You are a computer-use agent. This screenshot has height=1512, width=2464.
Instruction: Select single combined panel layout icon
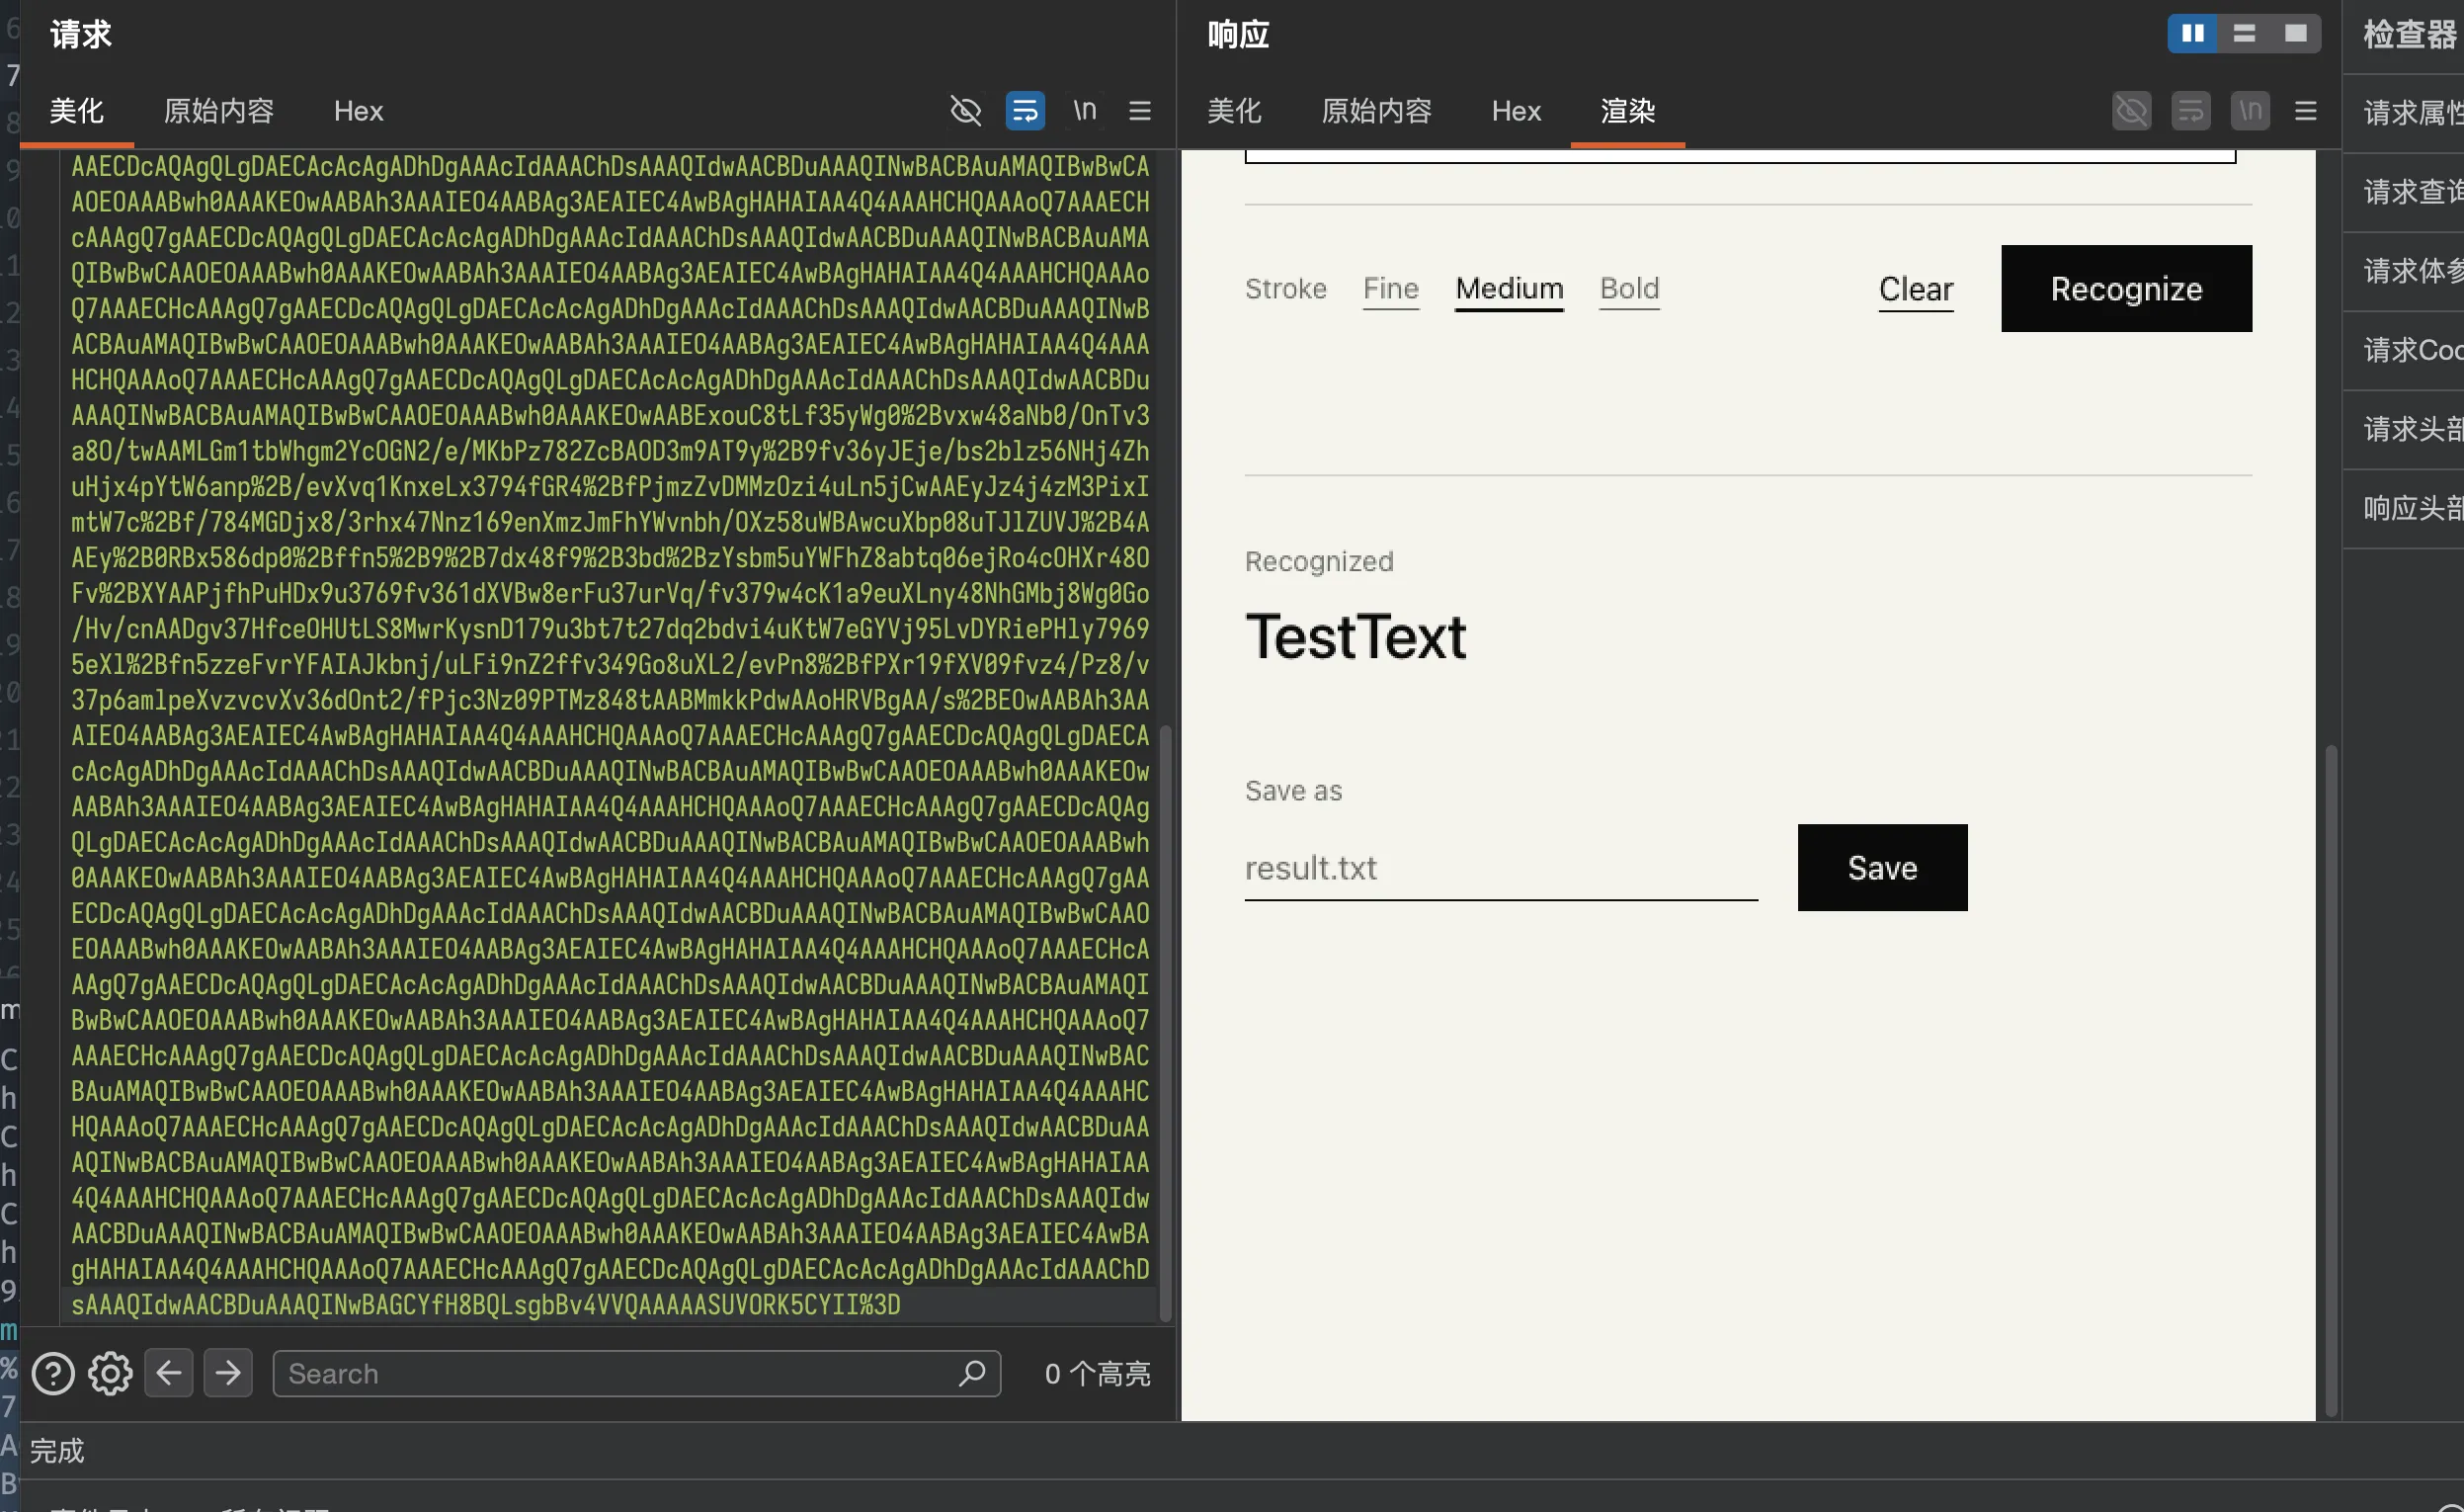[2295, 33]
